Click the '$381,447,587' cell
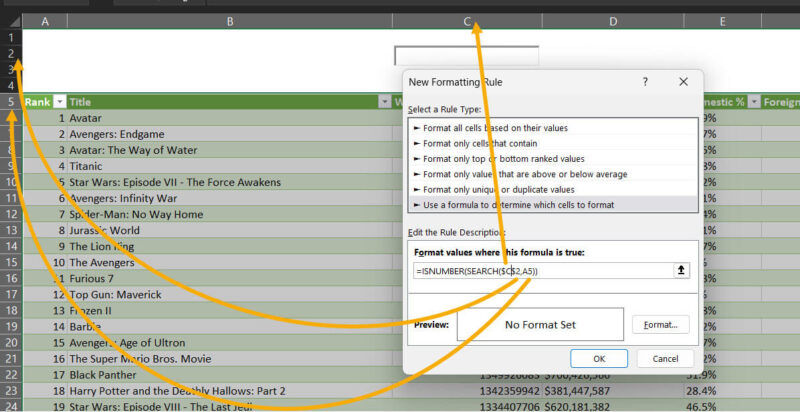This screenshot has width=800, height=412. [613, 391]
